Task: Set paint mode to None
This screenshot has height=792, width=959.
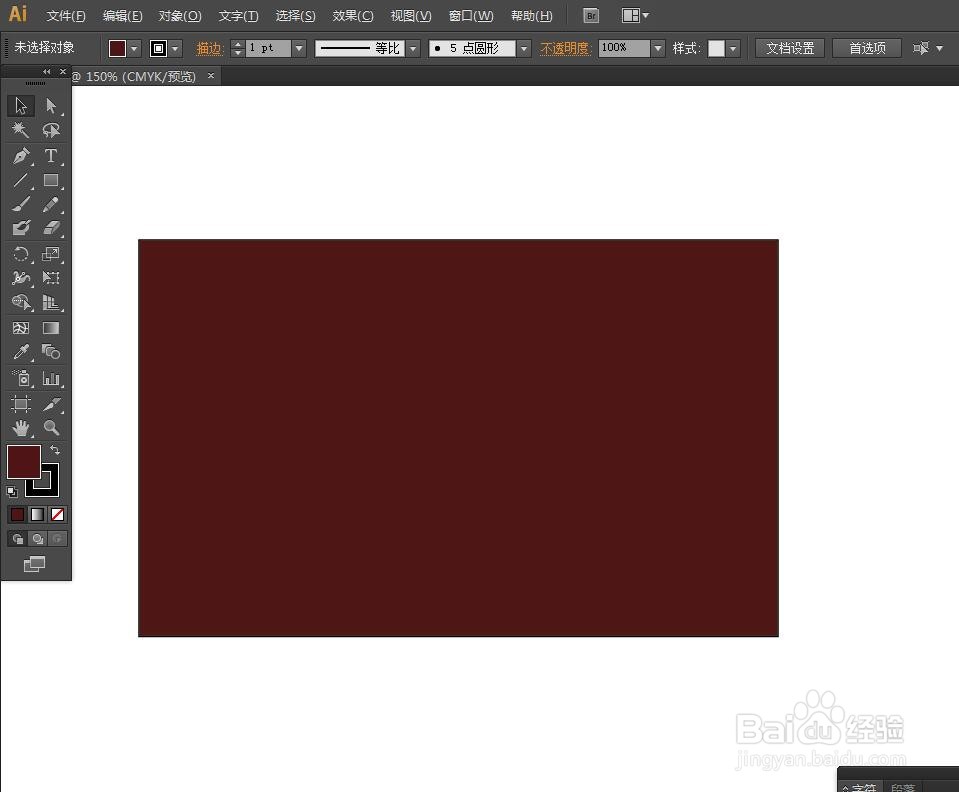Action: click(x=57, y=515)
